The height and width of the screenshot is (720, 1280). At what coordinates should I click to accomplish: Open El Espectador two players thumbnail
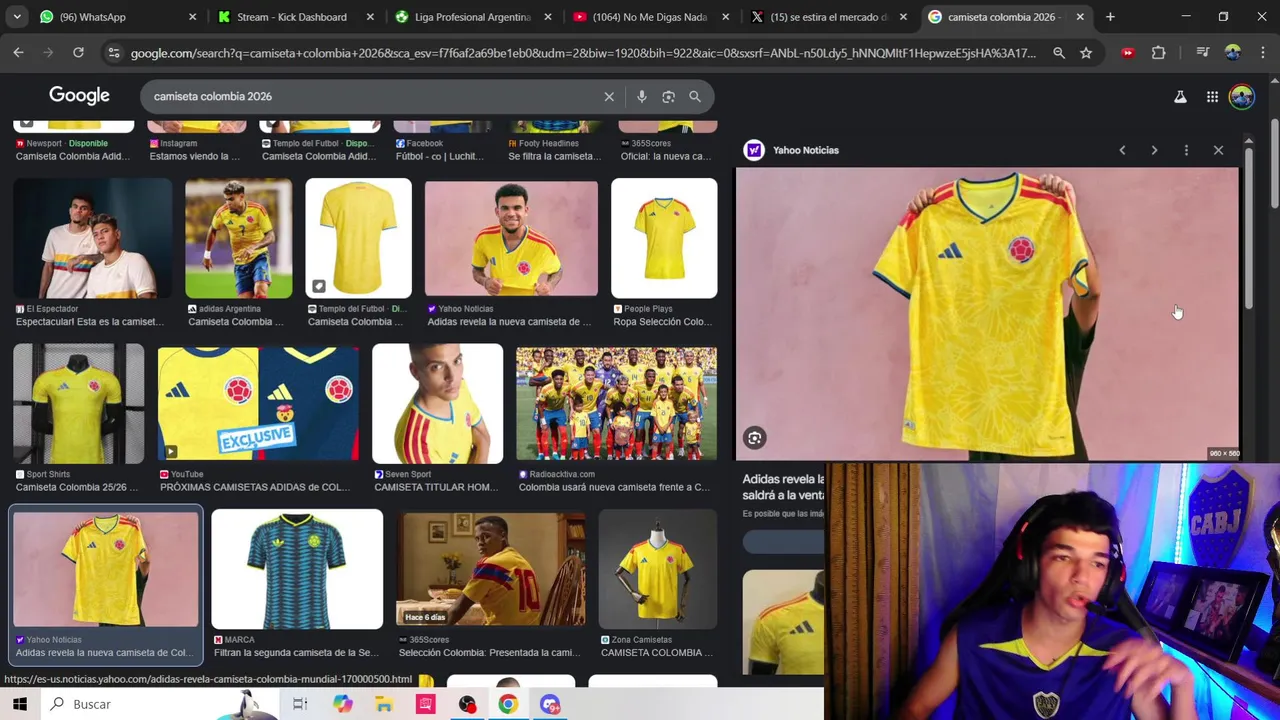point(92,238)
